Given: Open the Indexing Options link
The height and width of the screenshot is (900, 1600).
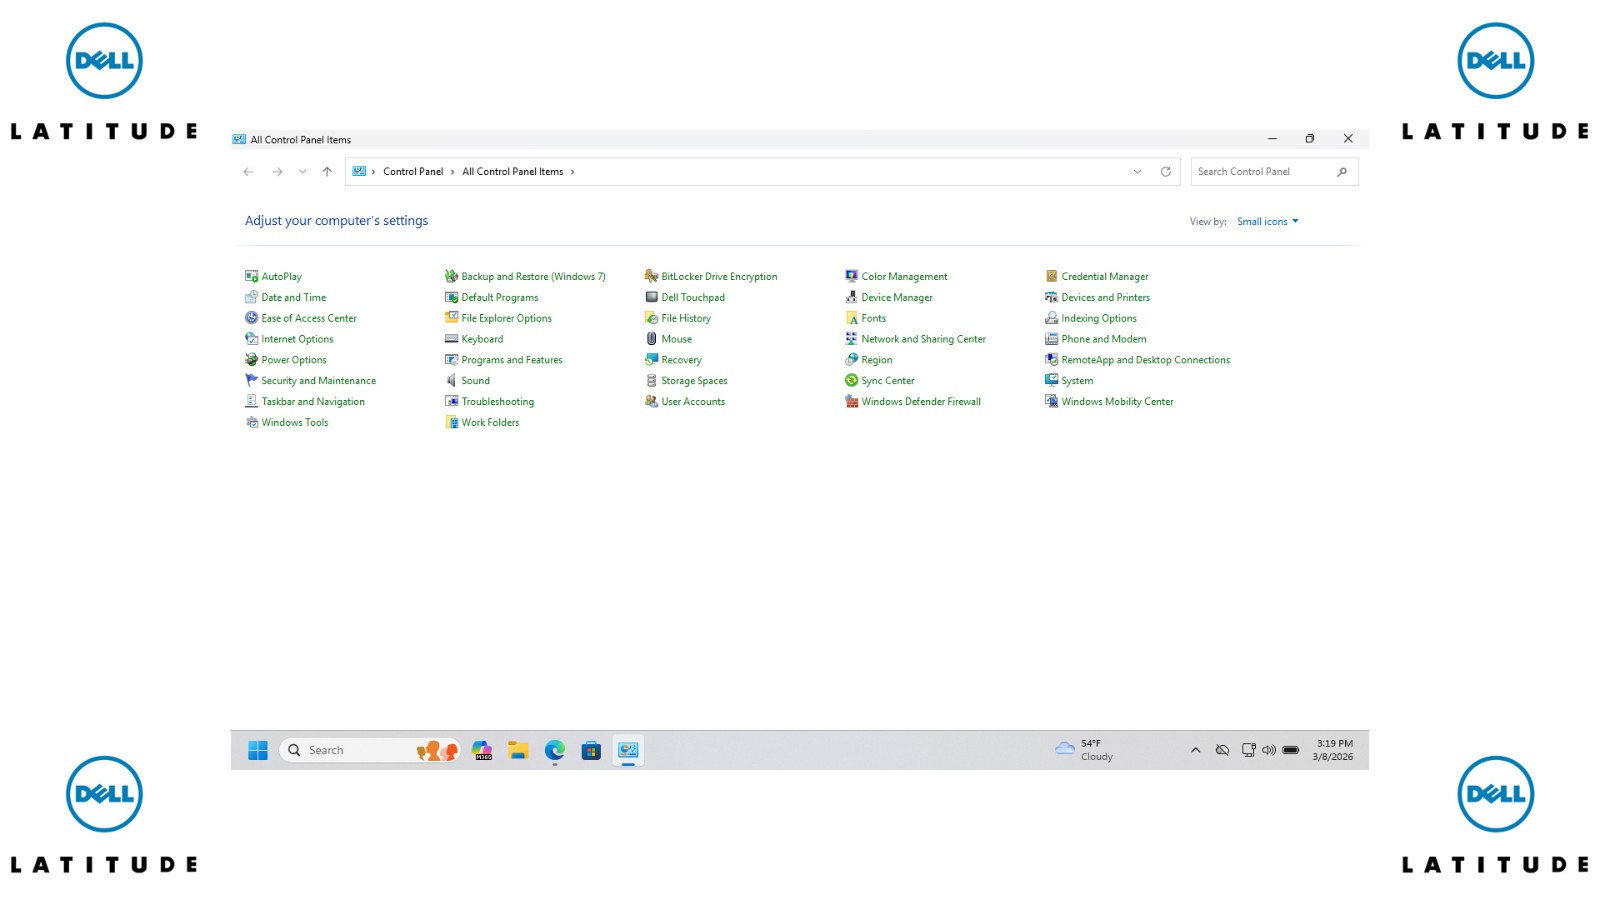Looking at the screenshot, I should tap(1099, 318).
